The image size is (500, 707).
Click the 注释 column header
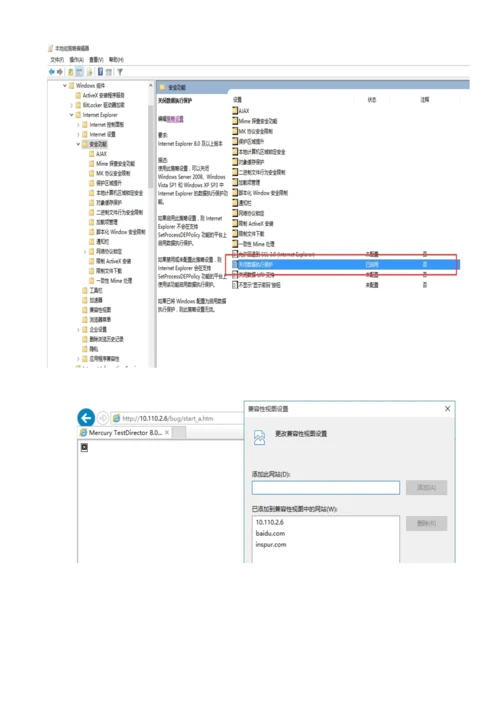click(x=425, y=100)
